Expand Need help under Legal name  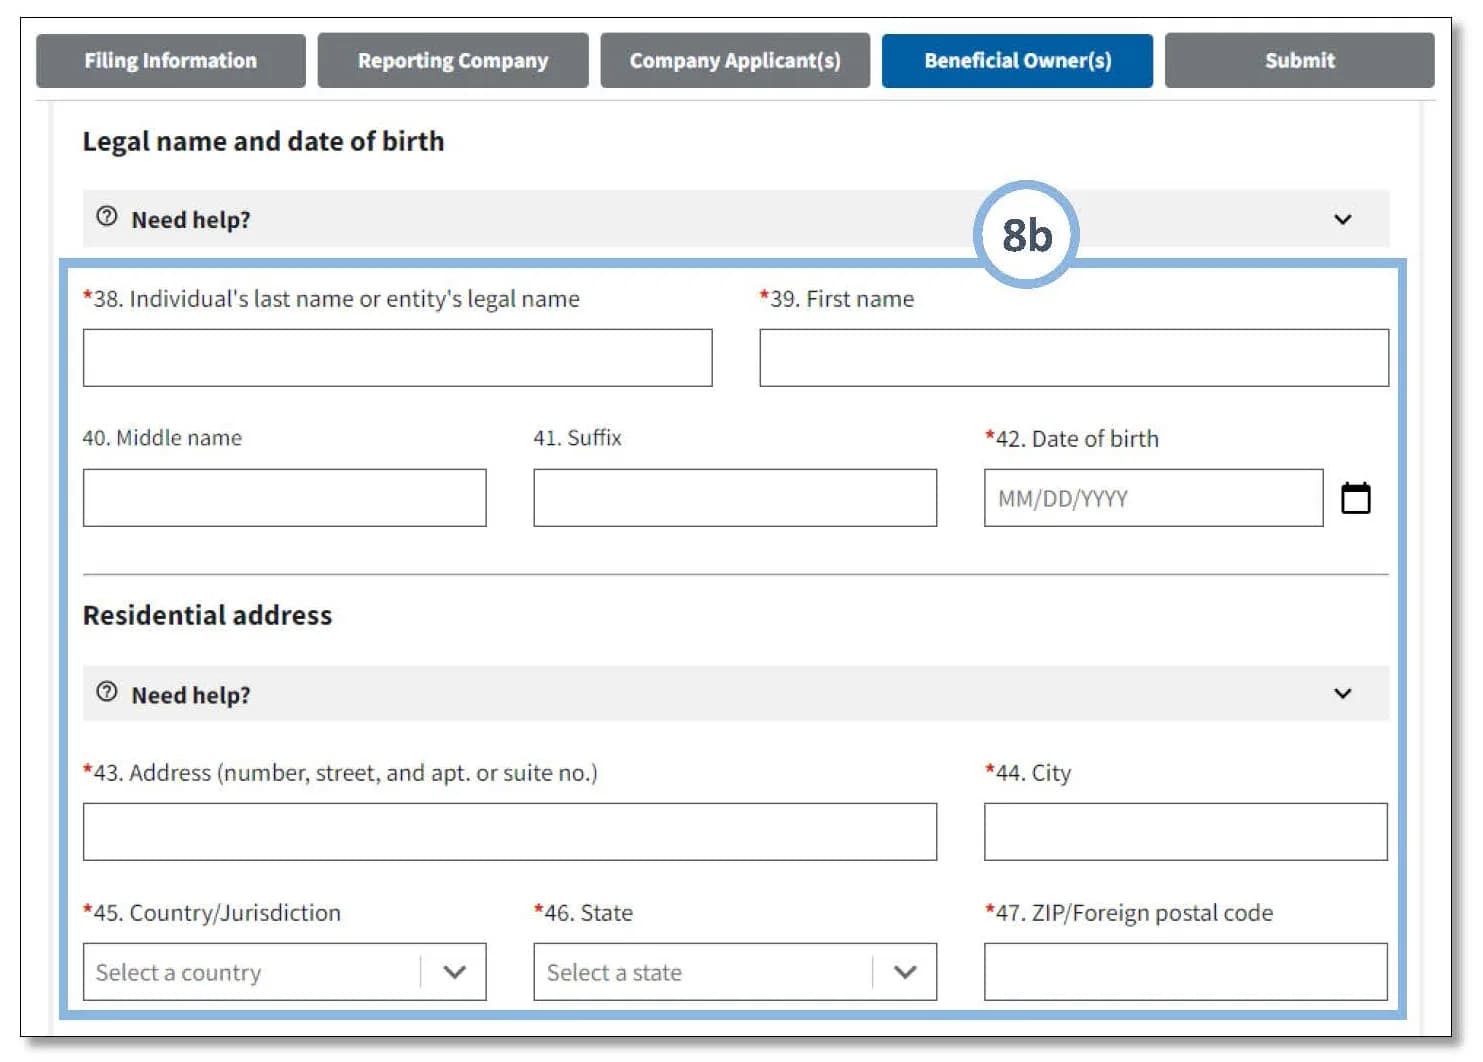(736, 219)
